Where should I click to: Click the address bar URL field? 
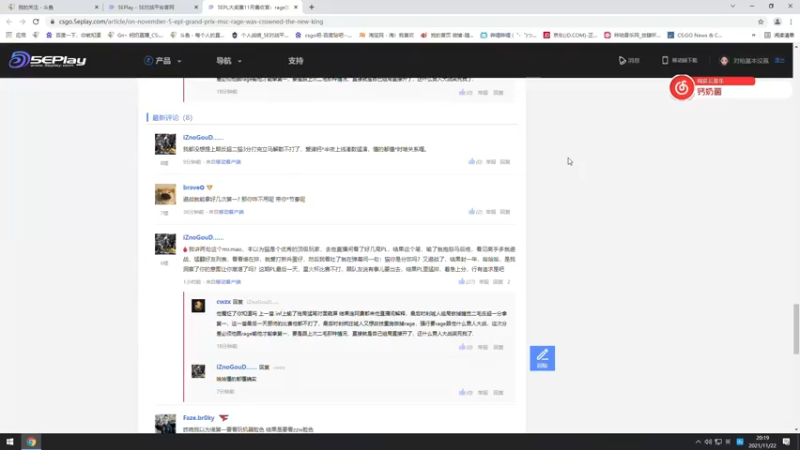(398, 21)
